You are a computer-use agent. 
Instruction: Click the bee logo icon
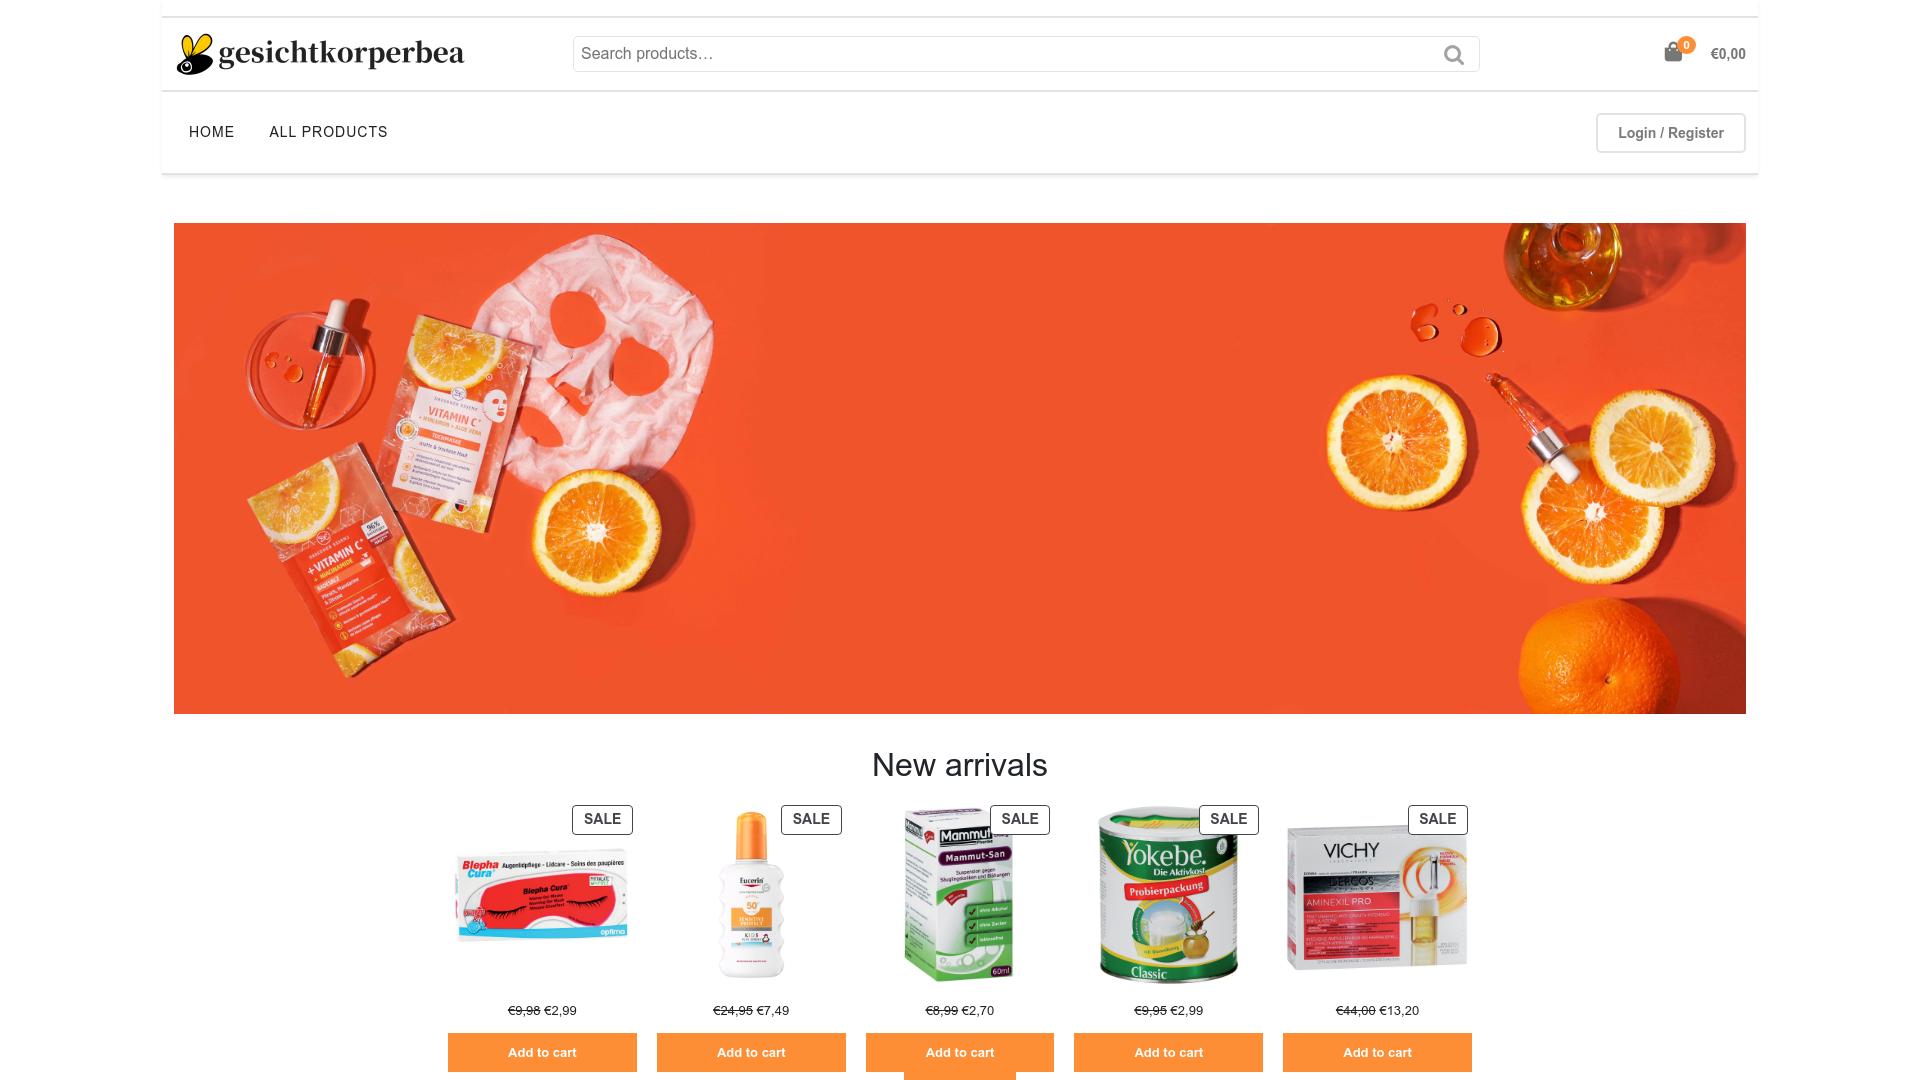click(196, 54)
